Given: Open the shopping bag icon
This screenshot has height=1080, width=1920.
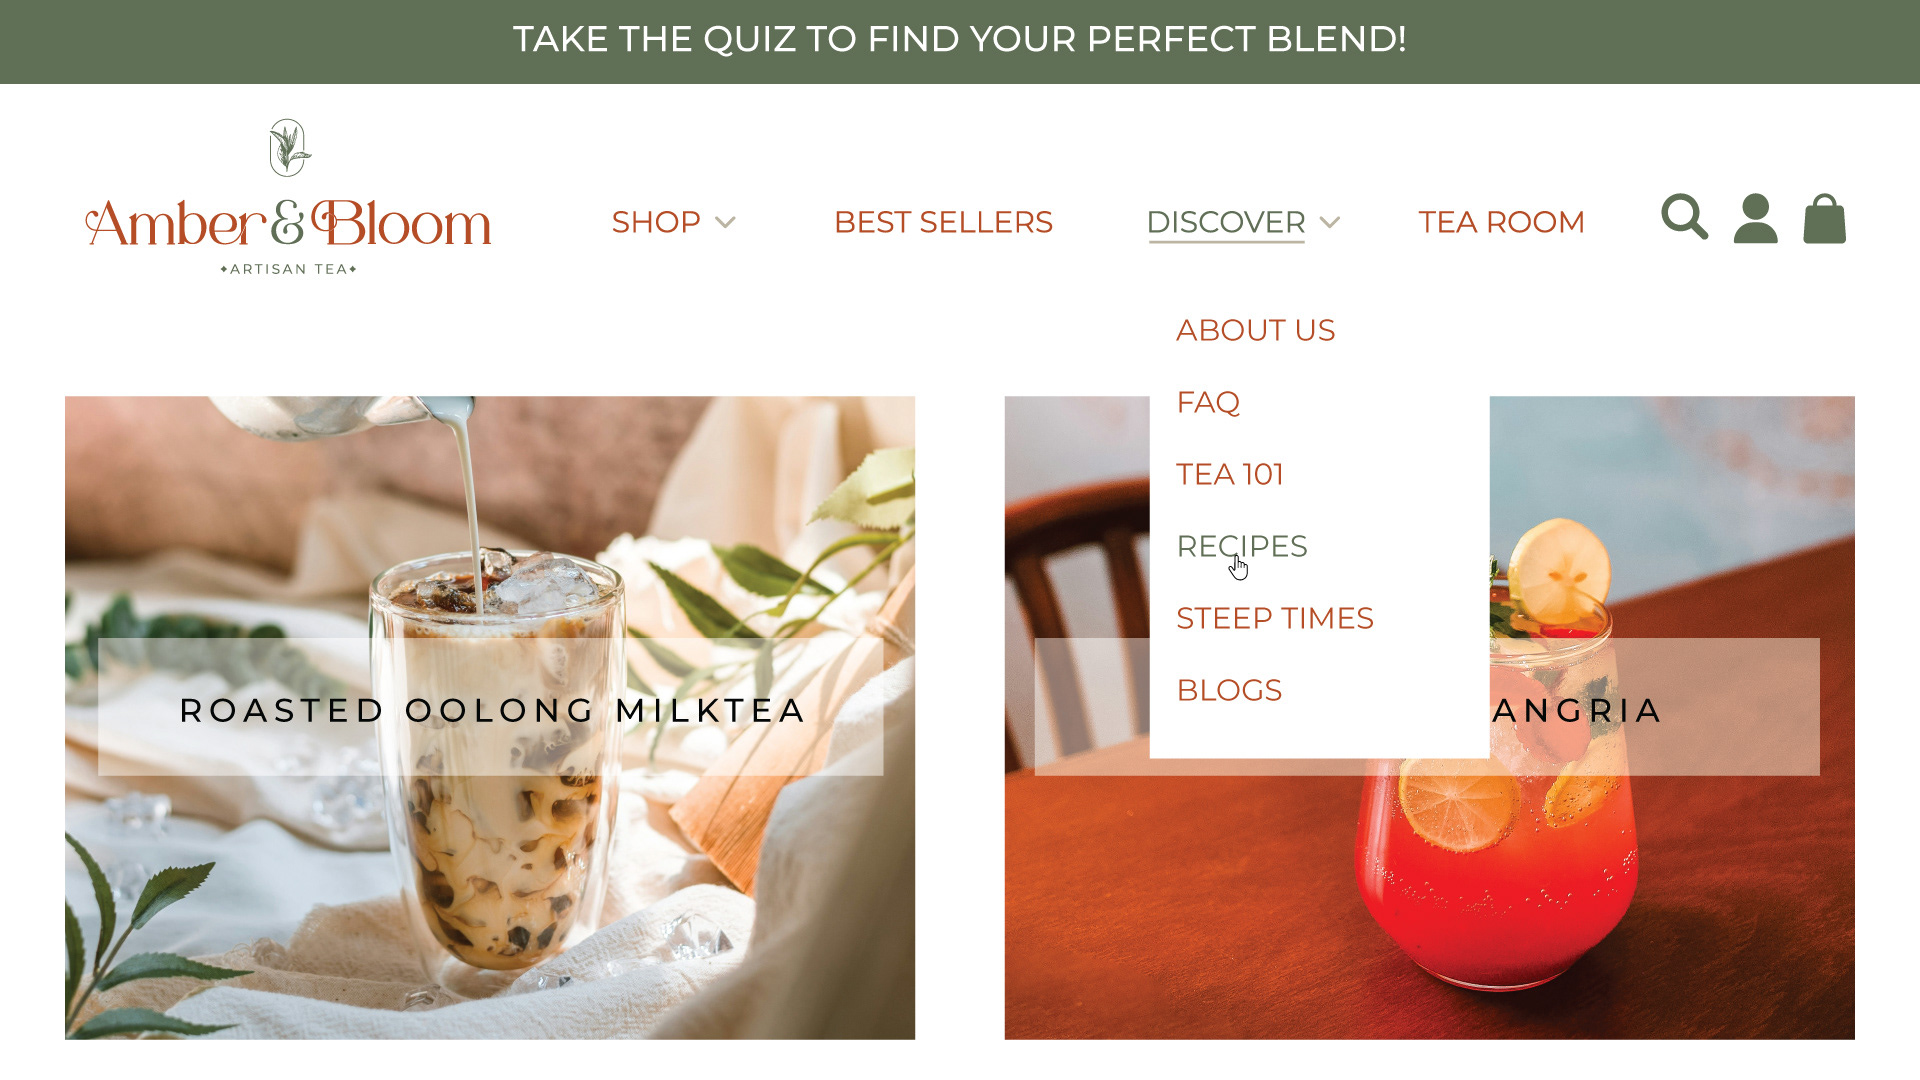Looking at the screenshot, I should pyautogui.click(x=1824, y=218).
